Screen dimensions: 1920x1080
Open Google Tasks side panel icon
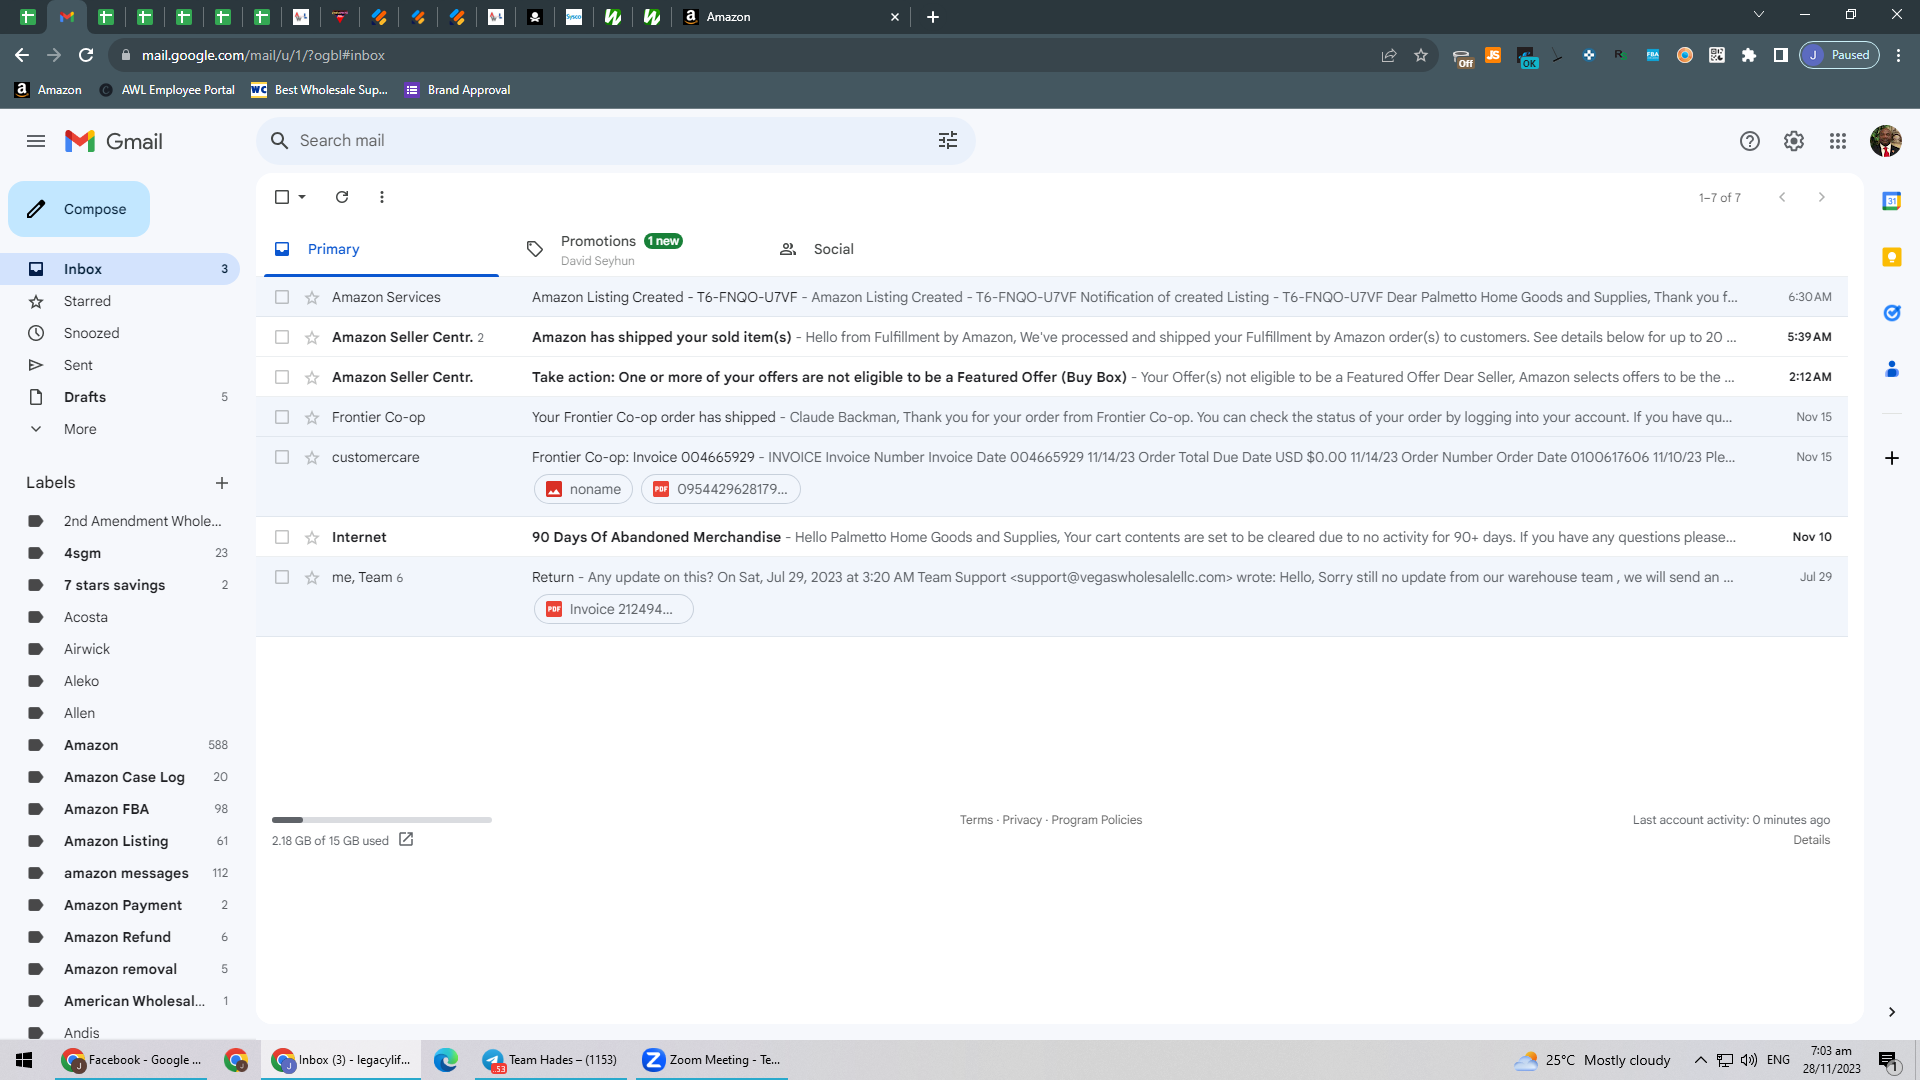[x=1892, y=313]
